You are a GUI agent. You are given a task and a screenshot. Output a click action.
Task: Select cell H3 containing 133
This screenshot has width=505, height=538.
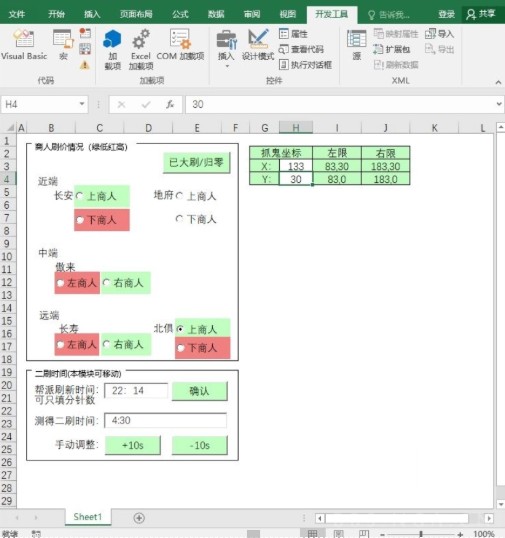(296, 166)
